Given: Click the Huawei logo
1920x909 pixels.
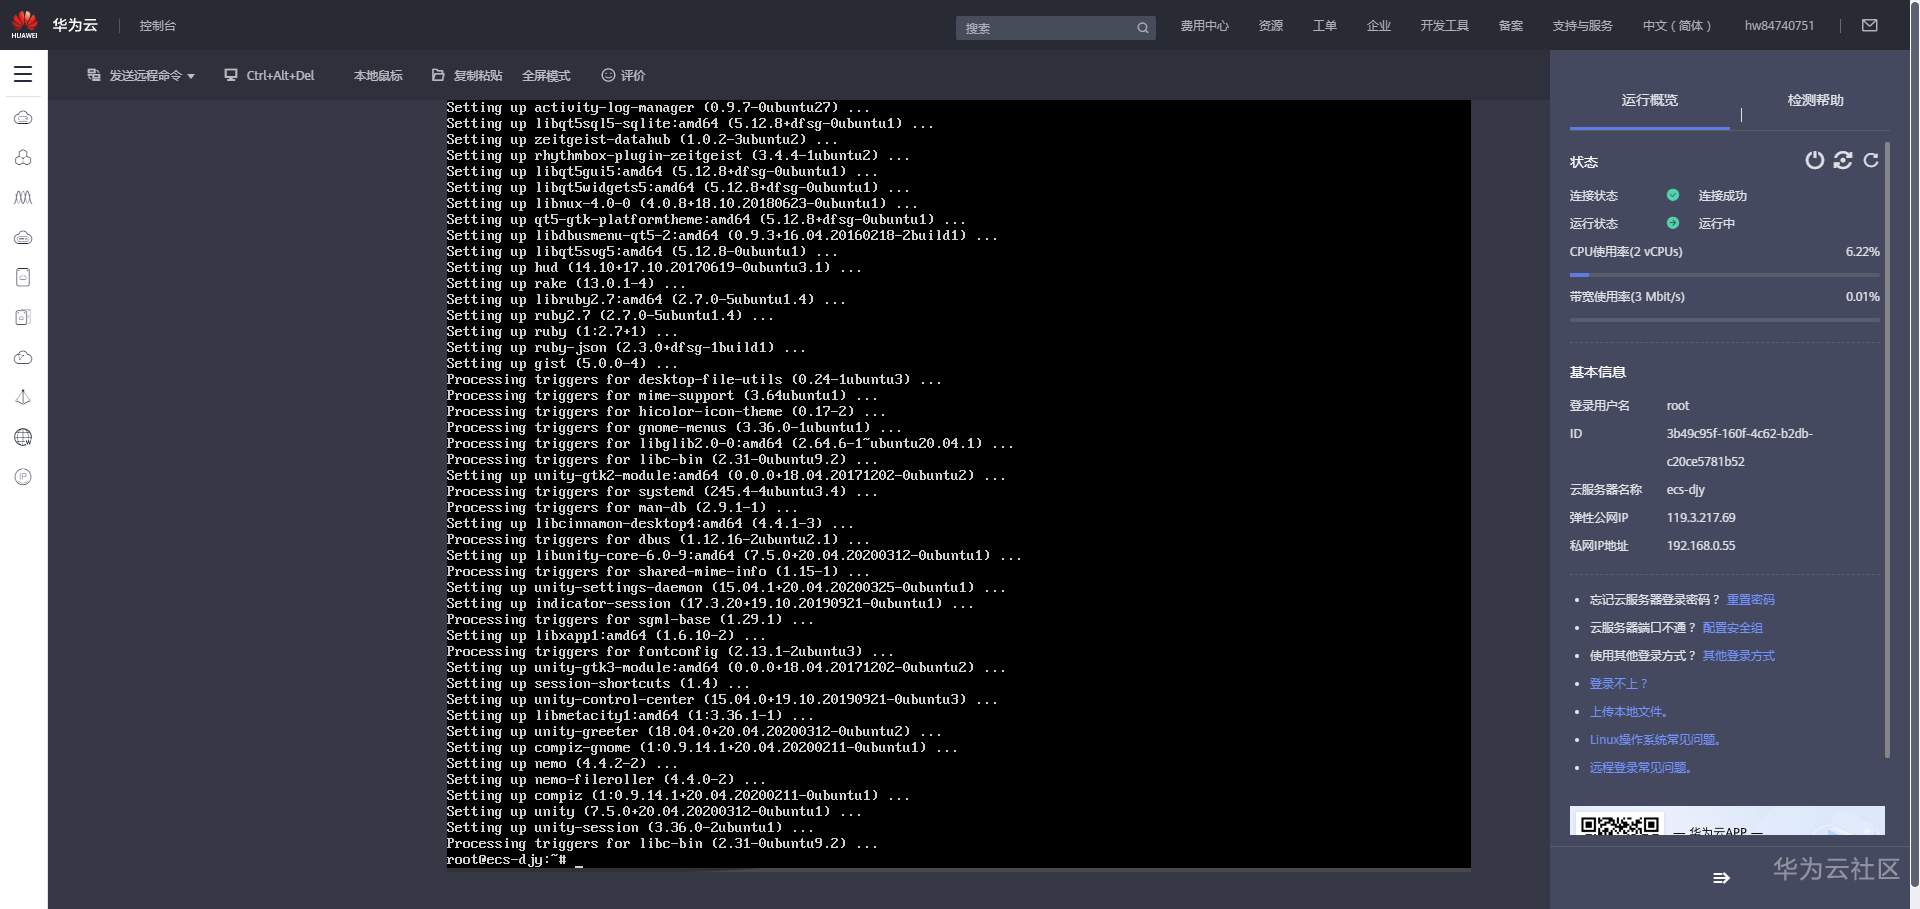Looking at the screenshot, I should tap(24, 25).
